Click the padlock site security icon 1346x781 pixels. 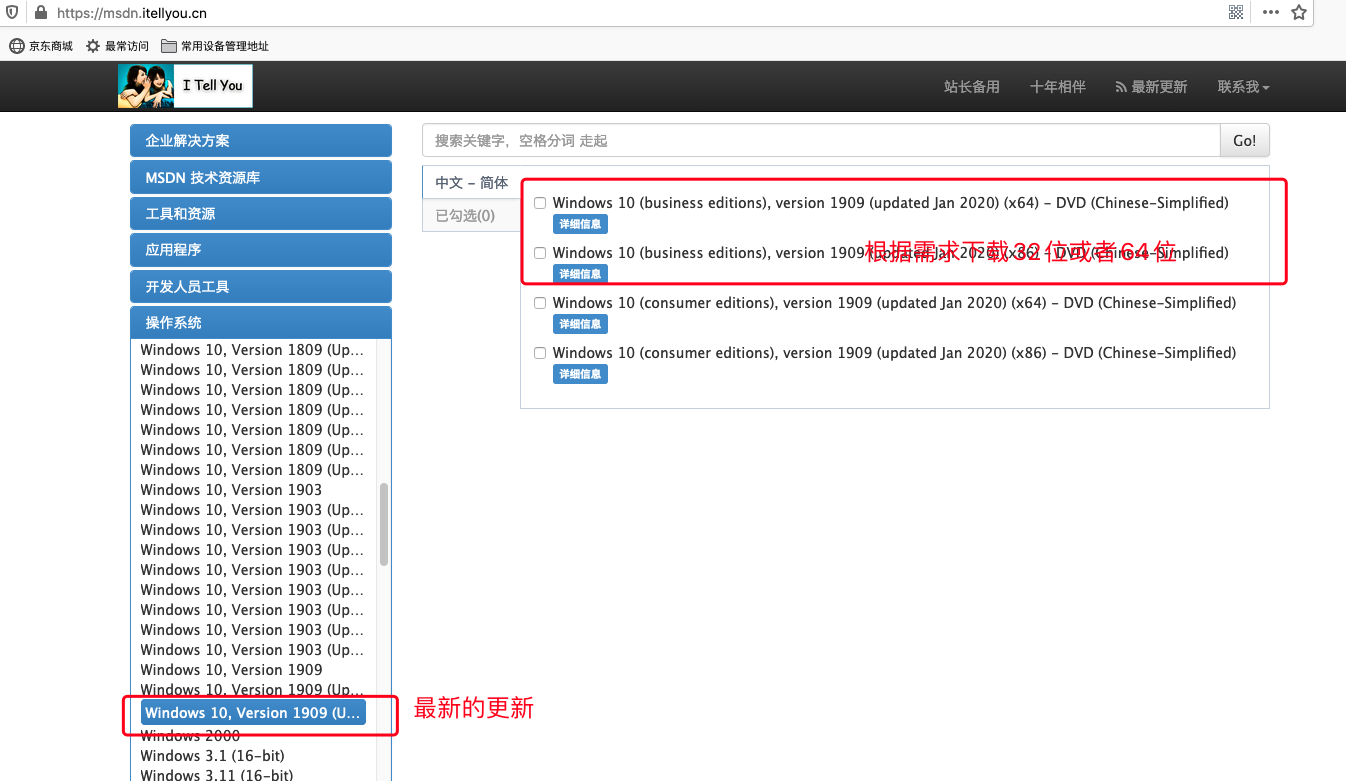[x=41, y=13]
